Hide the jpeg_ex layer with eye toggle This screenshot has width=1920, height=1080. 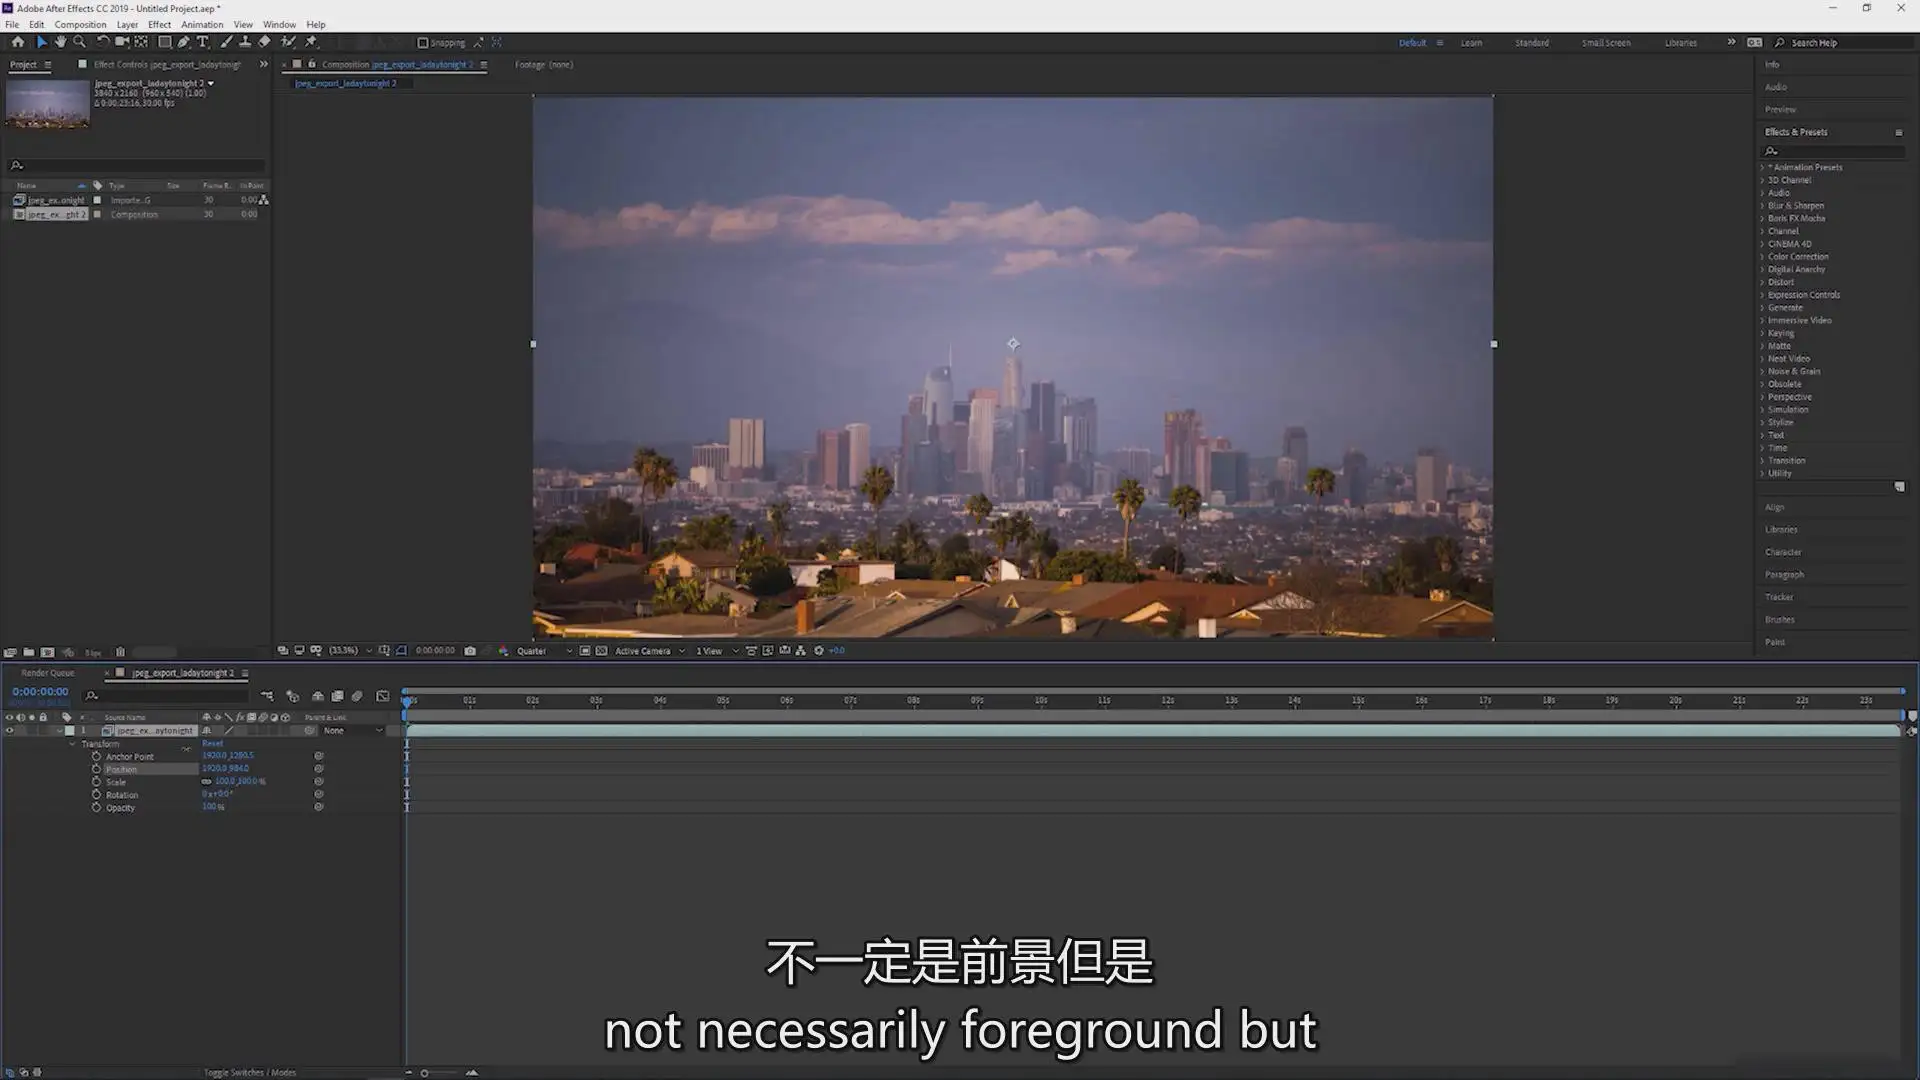[x=10, y=731]
